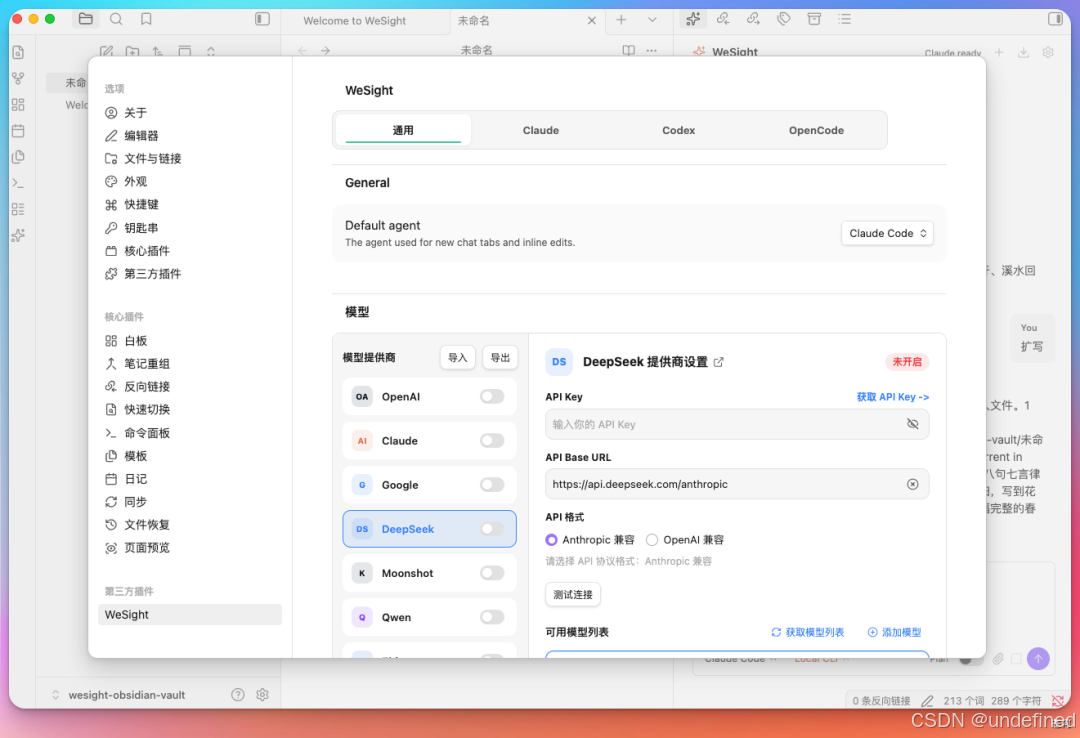
Task: Select OpenAI 兼容 radio button
Action: 652,540
